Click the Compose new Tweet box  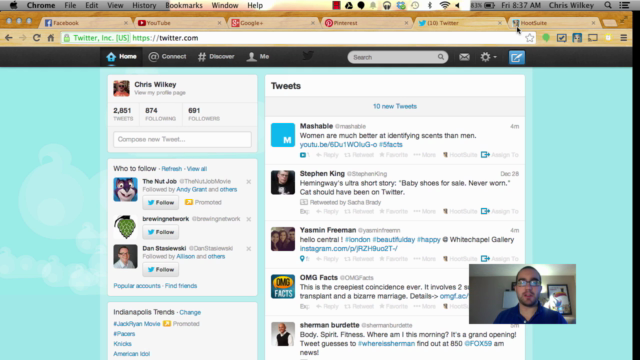[x=182, y=139]
